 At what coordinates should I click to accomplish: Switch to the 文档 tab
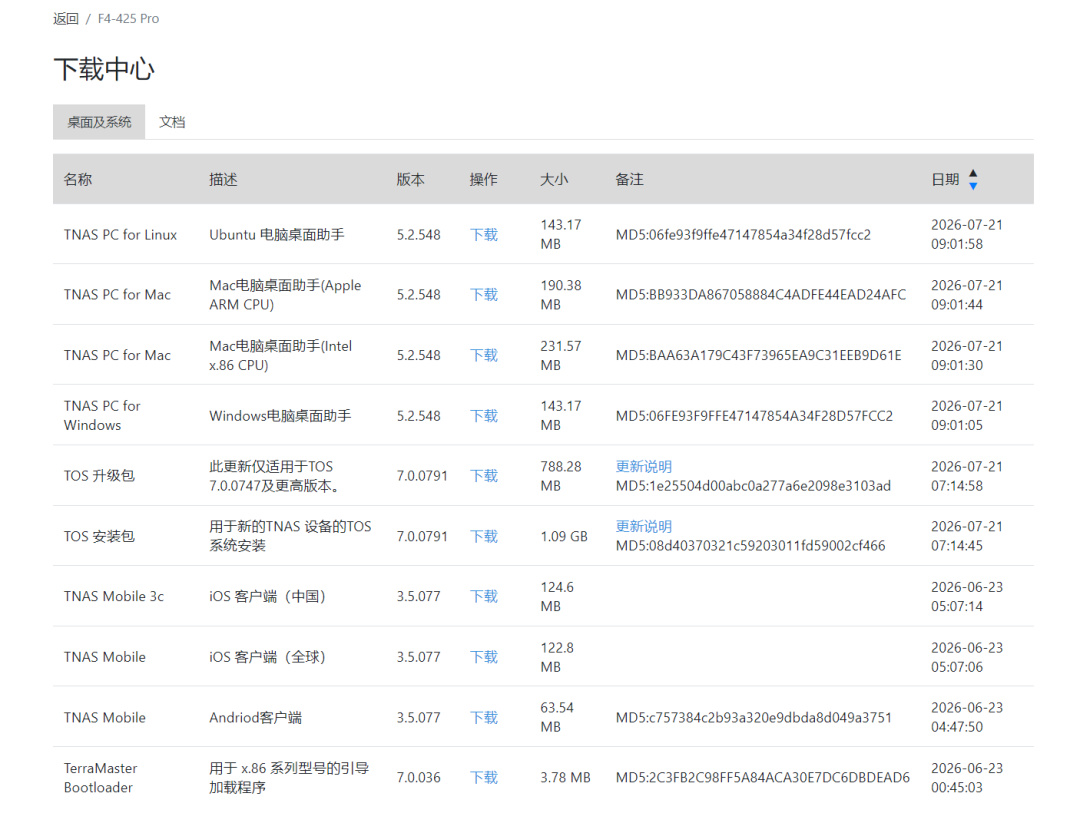click(172, 122)
